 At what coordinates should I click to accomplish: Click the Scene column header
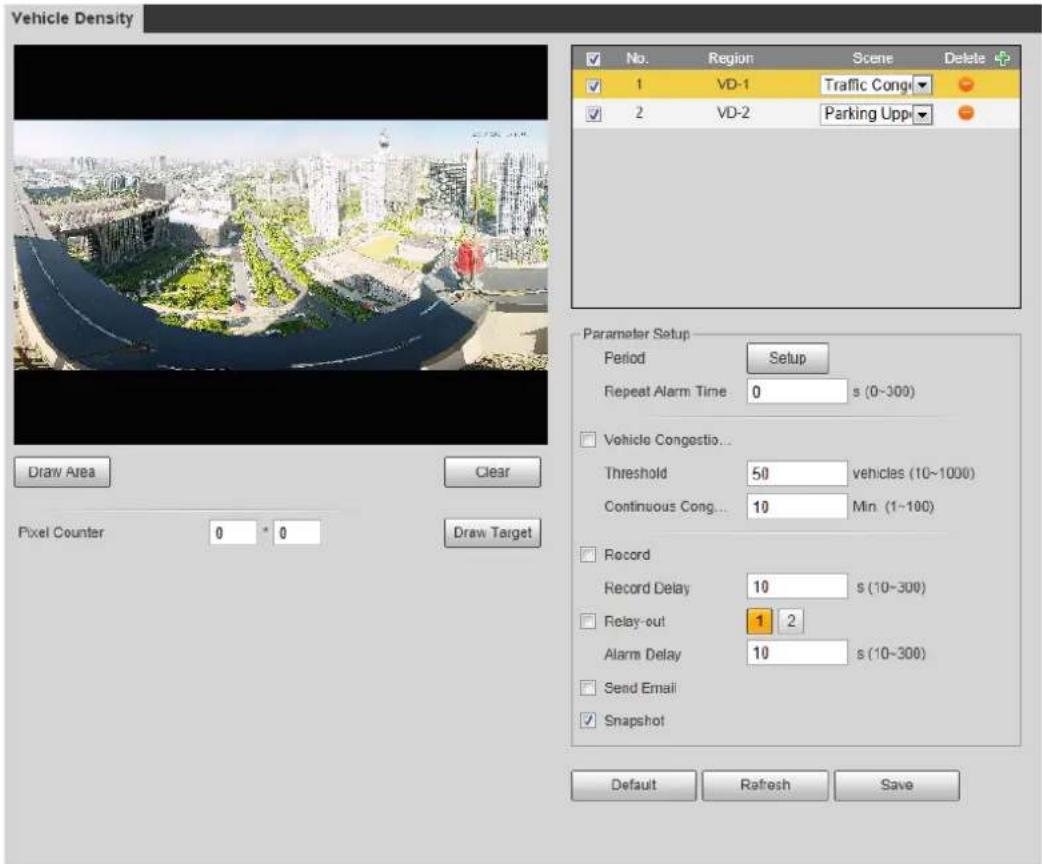[873, 58]
